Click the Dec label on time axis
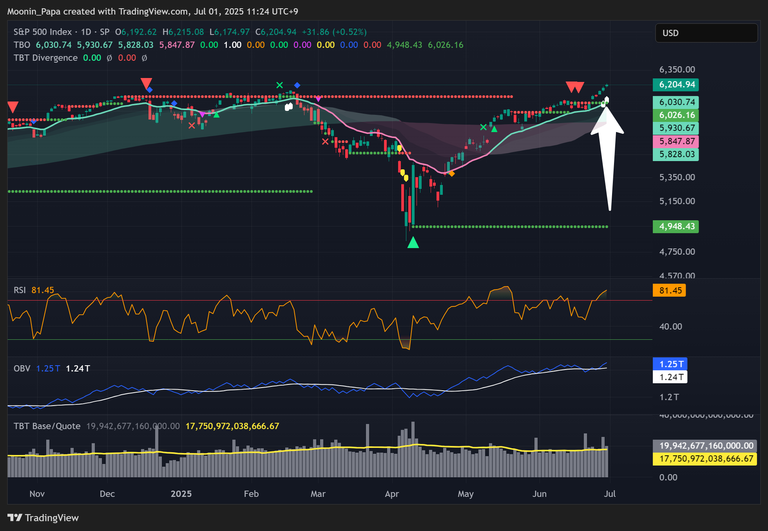768x531 pixels. coord(107,494)
